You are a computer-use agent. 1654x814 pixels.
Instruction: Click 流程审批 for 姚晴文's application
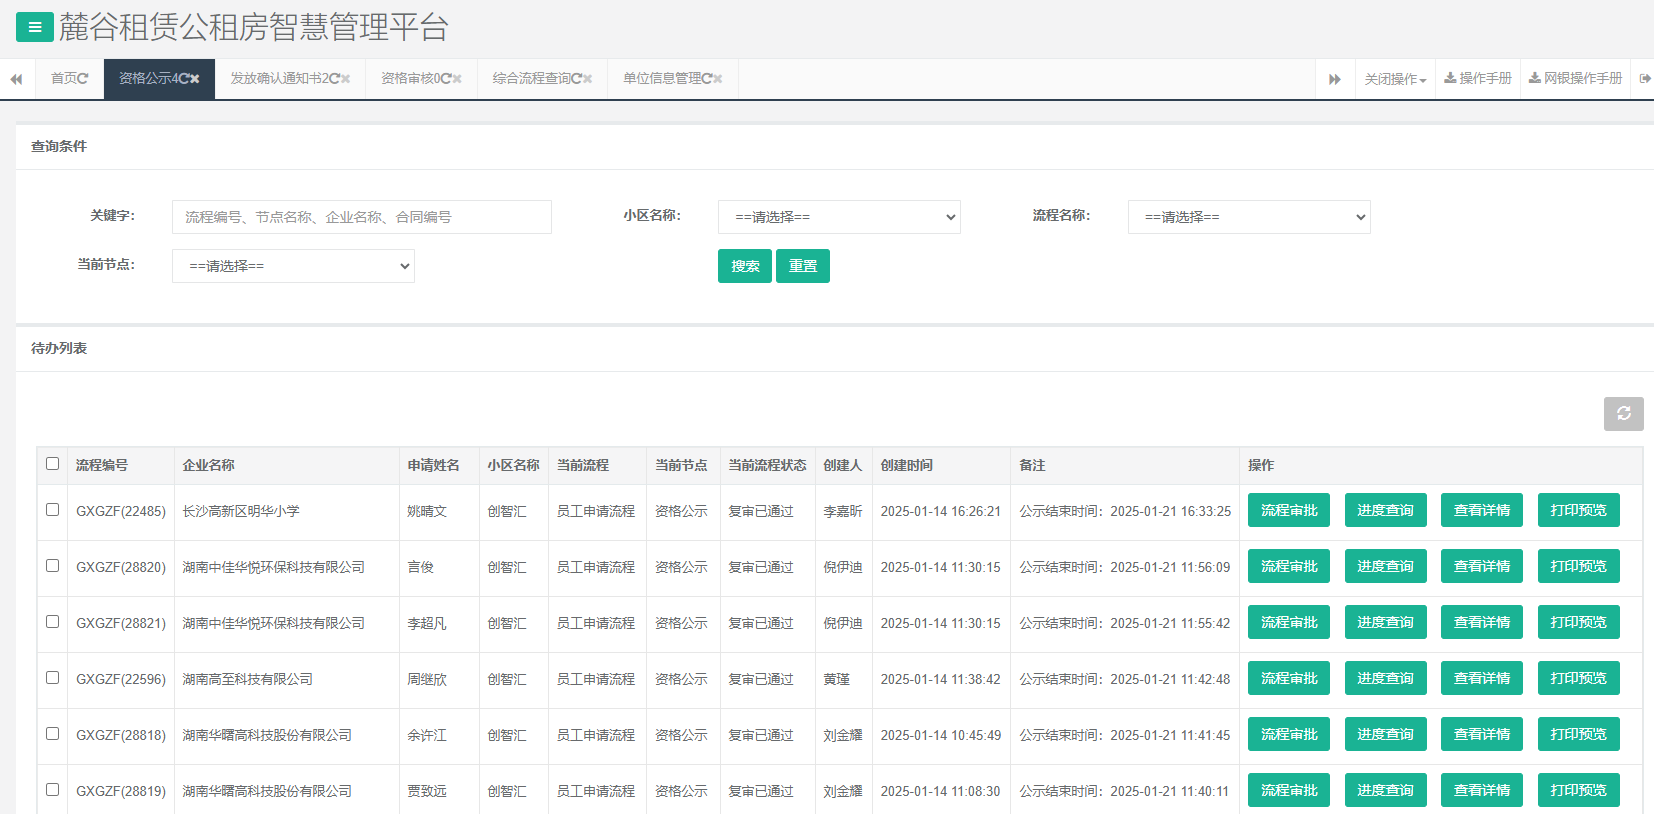click(x=1288, y=510)
